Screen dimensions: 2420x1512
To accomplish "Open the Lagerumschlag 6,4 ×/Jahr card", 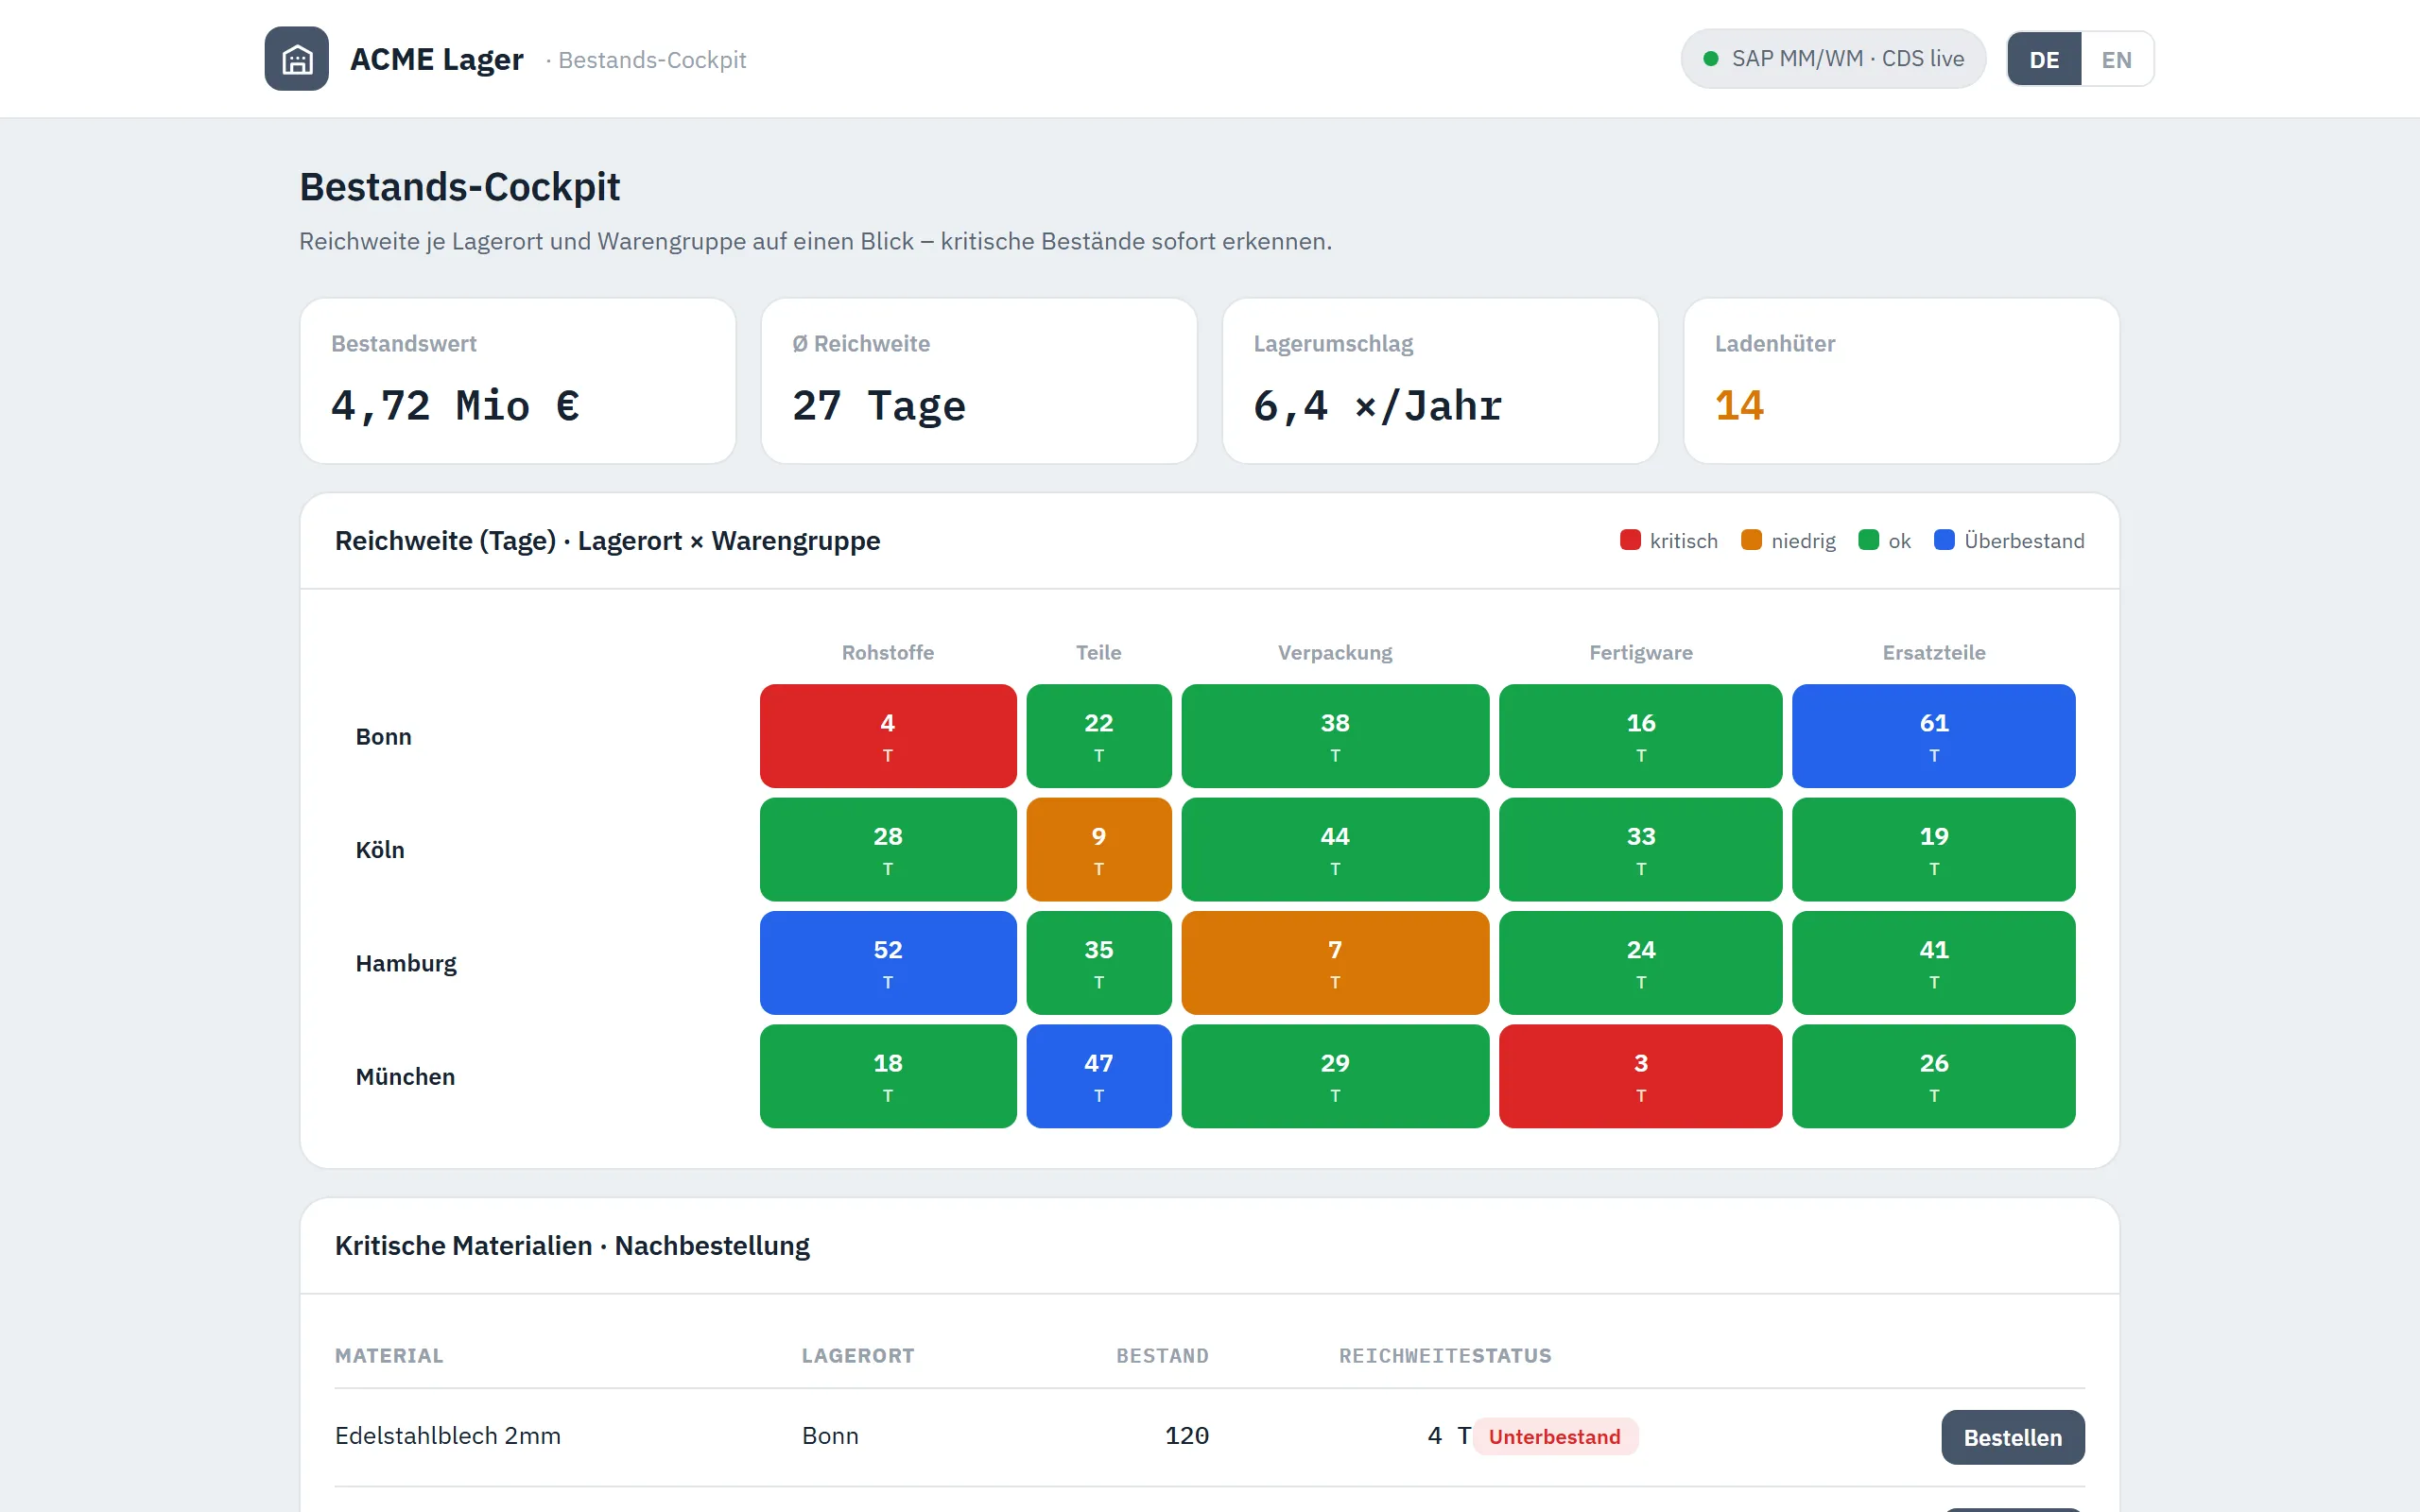I will [x=1440, y=381].
